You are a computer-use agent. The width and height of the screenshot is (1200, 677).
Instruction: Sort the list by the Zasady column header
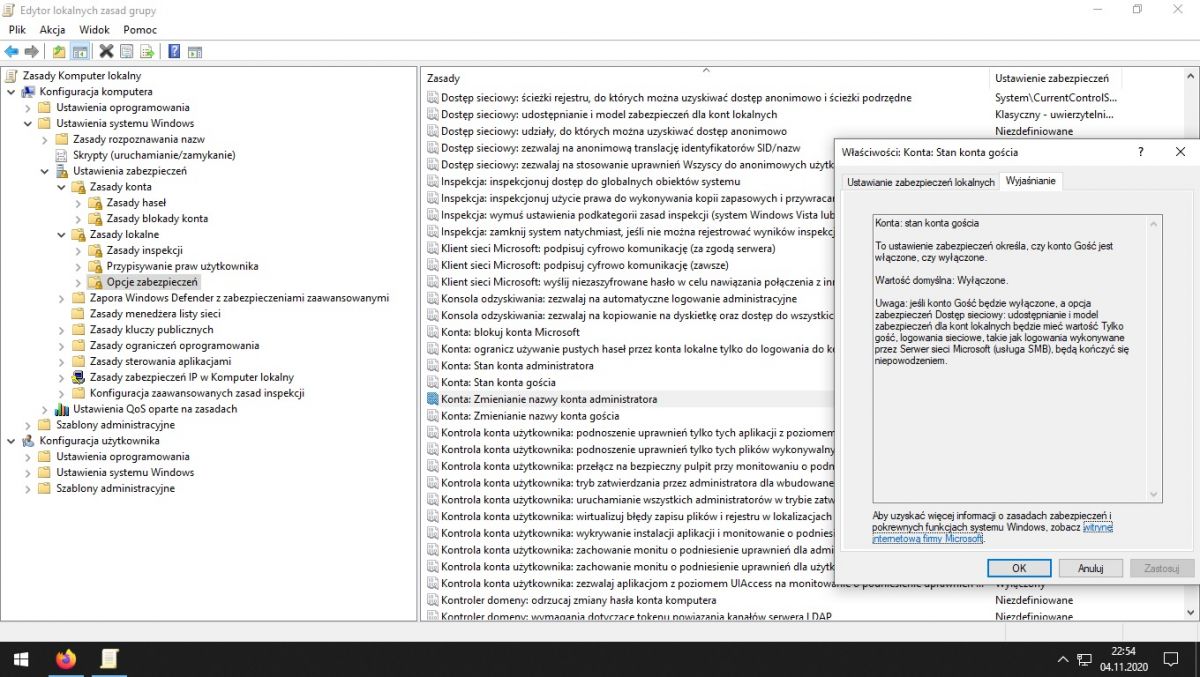coord(705,78)
